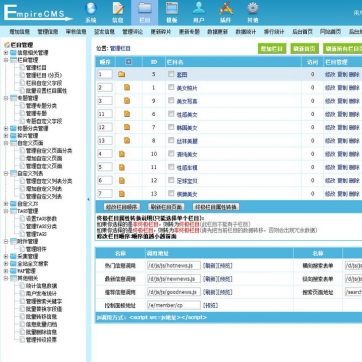Click the 修改栏目顺序 button below the table
The height and width of the screenshot is (362, 362).
(x=122, y=207)
